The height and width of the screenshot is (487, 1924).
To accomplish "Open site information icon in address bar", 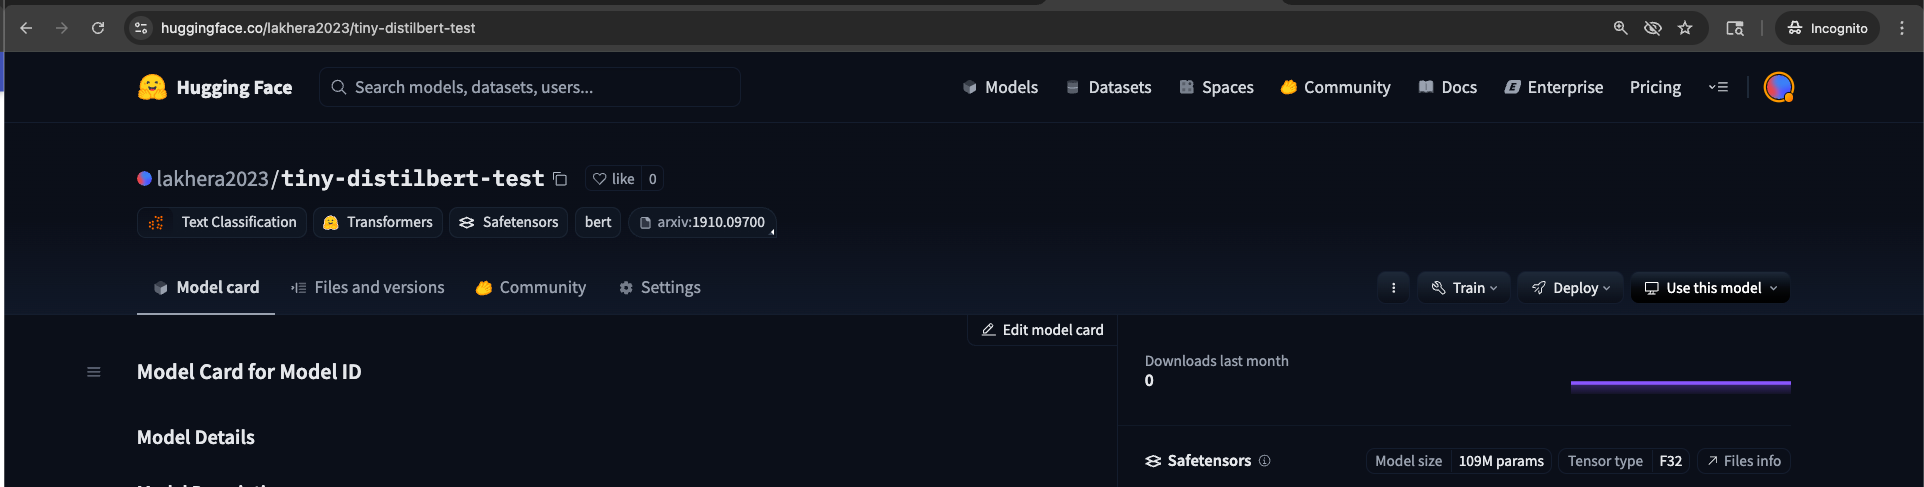I will pos(141,28).
